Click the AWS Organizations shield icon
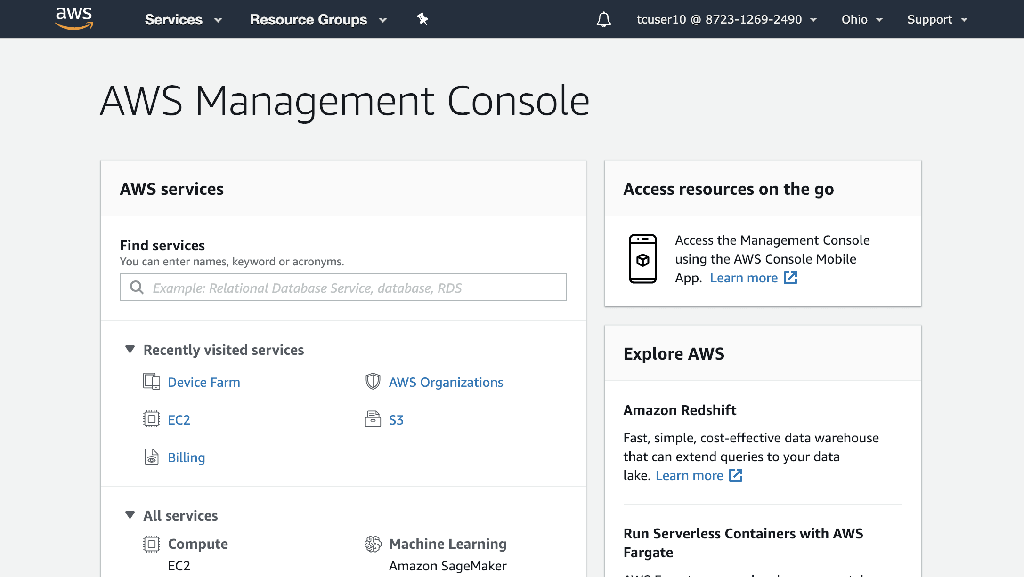 (373, 382)
